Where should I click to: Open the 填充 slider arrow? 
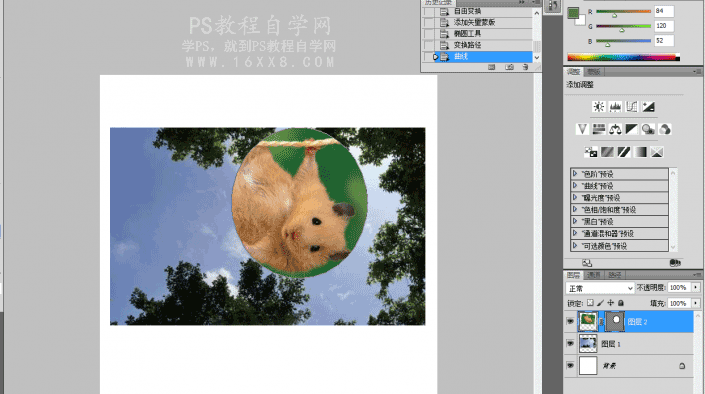point(696,303)
